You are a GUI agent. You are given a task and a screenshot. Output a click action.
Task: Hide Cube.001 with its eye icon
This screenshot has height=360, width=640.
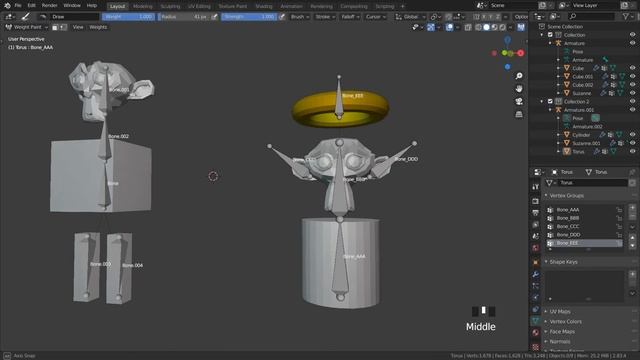(632, 76)
